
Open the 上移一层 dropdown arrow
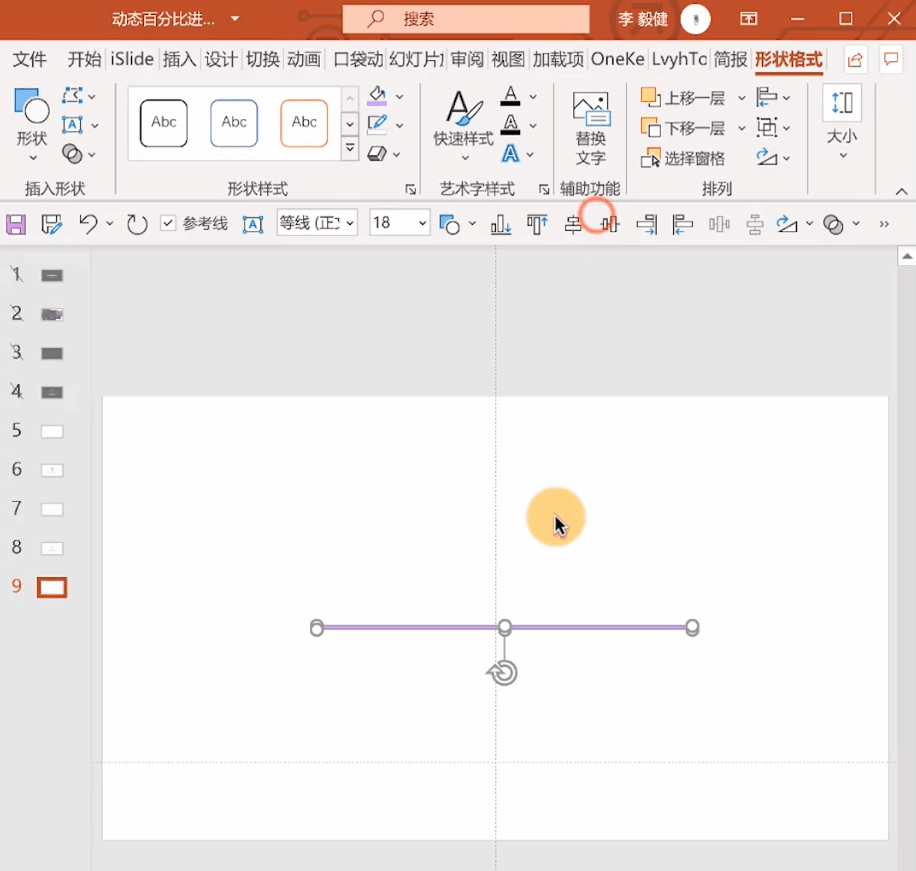[x=741, y=98]
